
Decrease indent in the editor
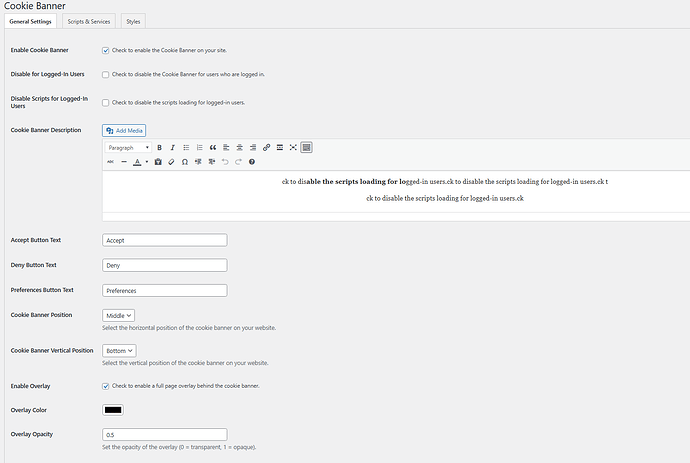(198, 162)
